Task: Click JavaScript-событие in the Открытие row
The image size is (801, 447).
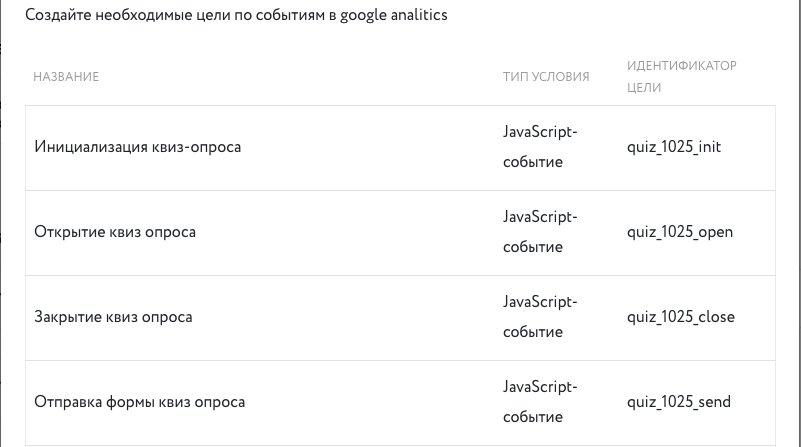Action: 540,232
